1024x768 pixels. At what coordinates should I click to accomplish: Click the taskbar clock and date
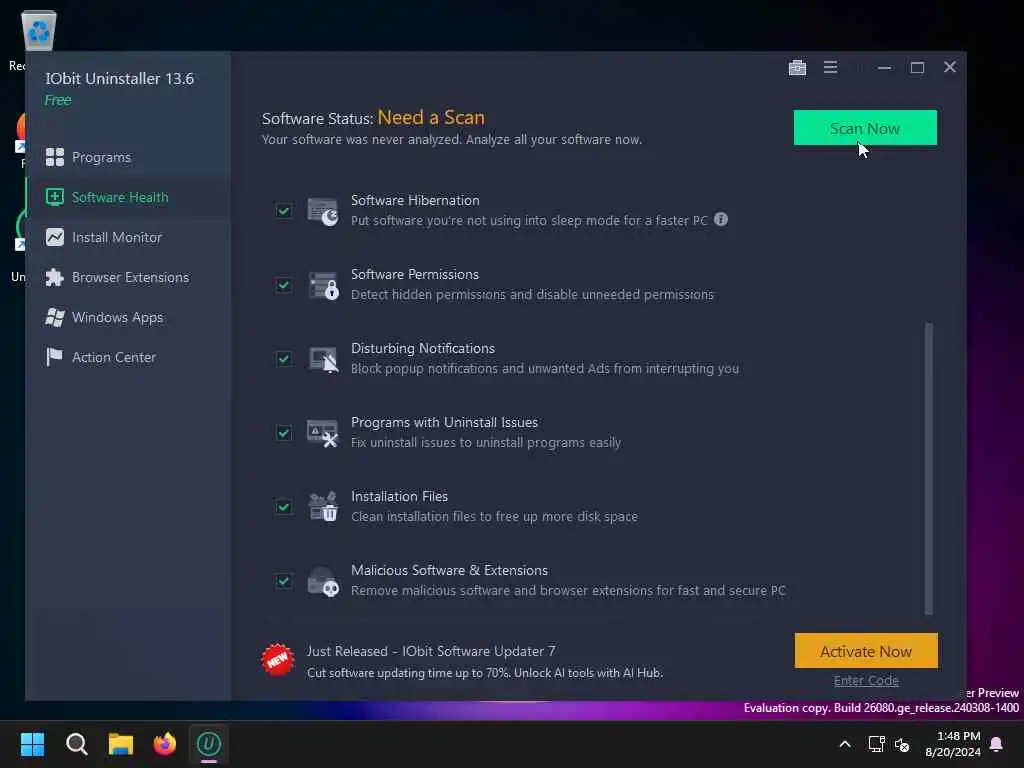pos(953,744)
